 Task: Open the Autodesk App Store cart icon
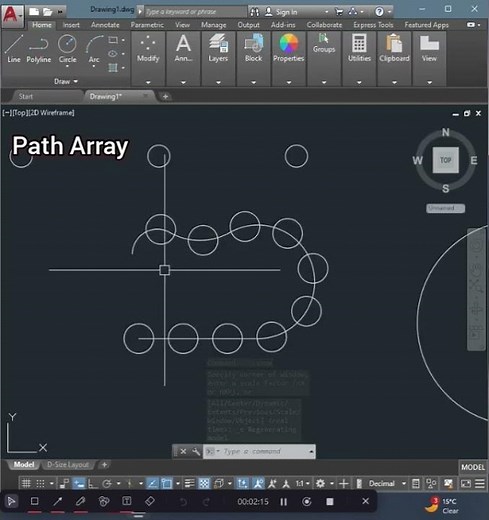tap(339, 12)
